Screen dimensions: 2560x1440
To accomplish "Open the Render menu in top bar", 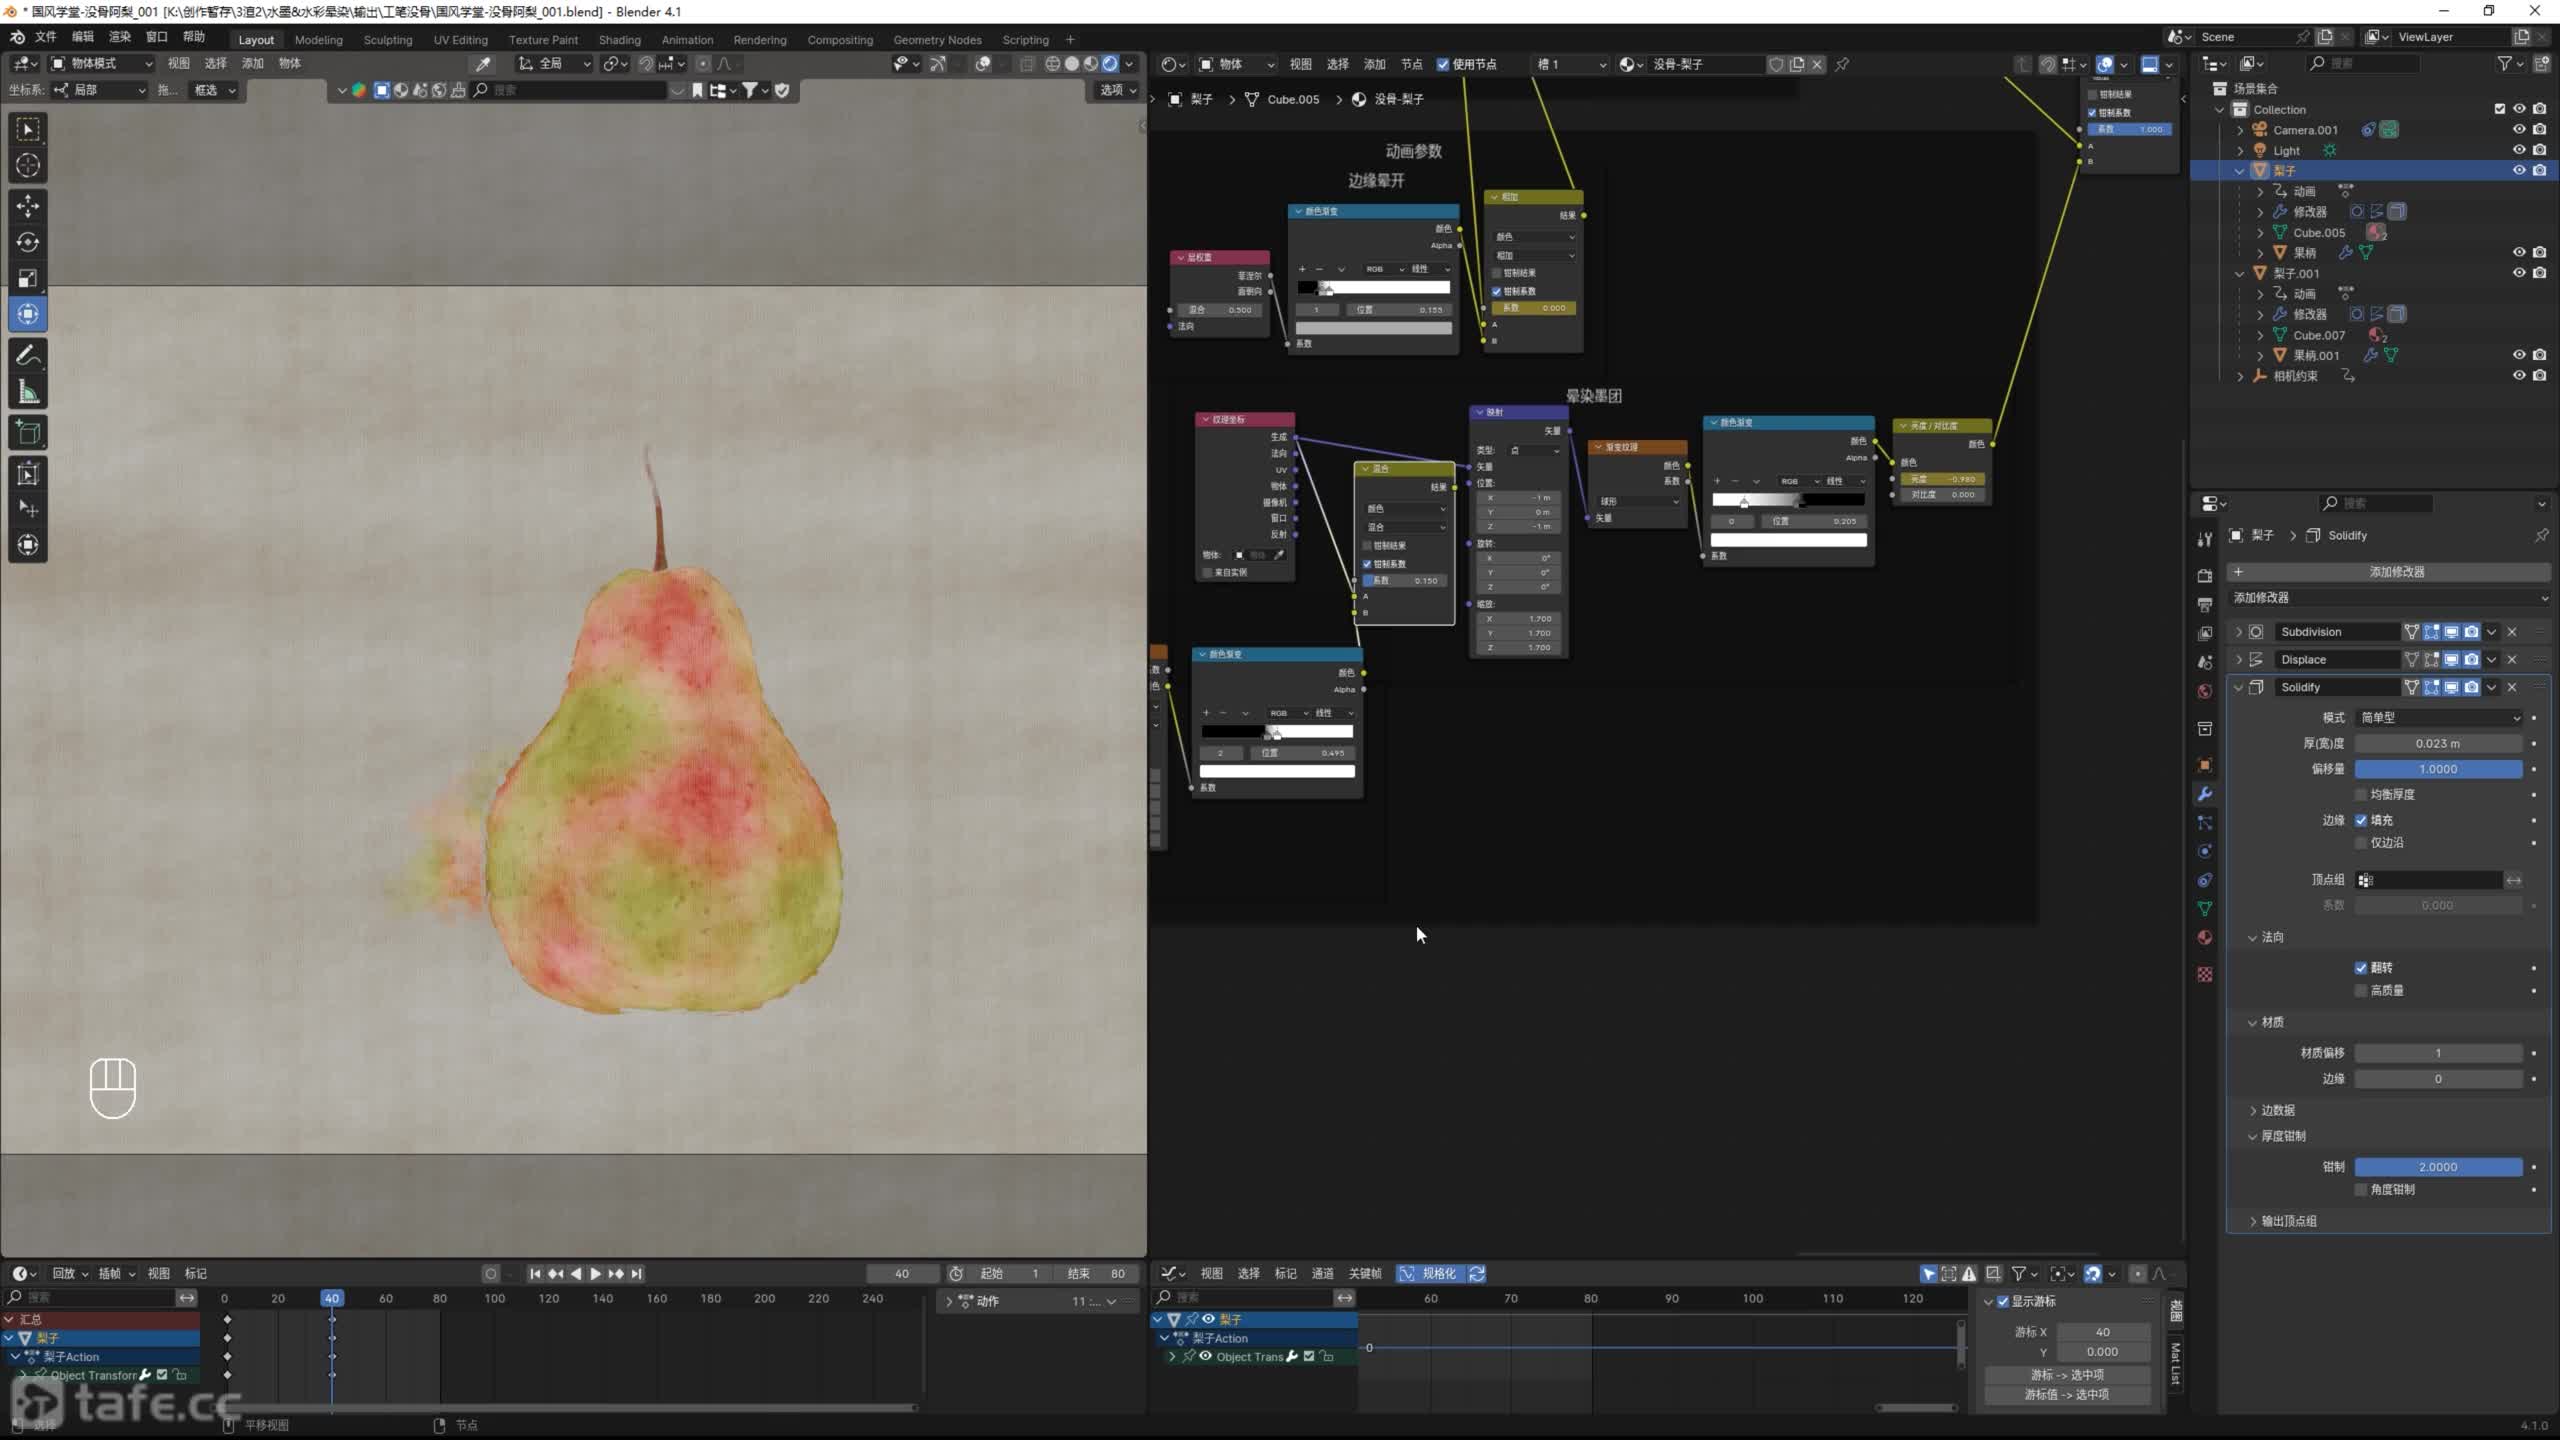I will (119, 37).
